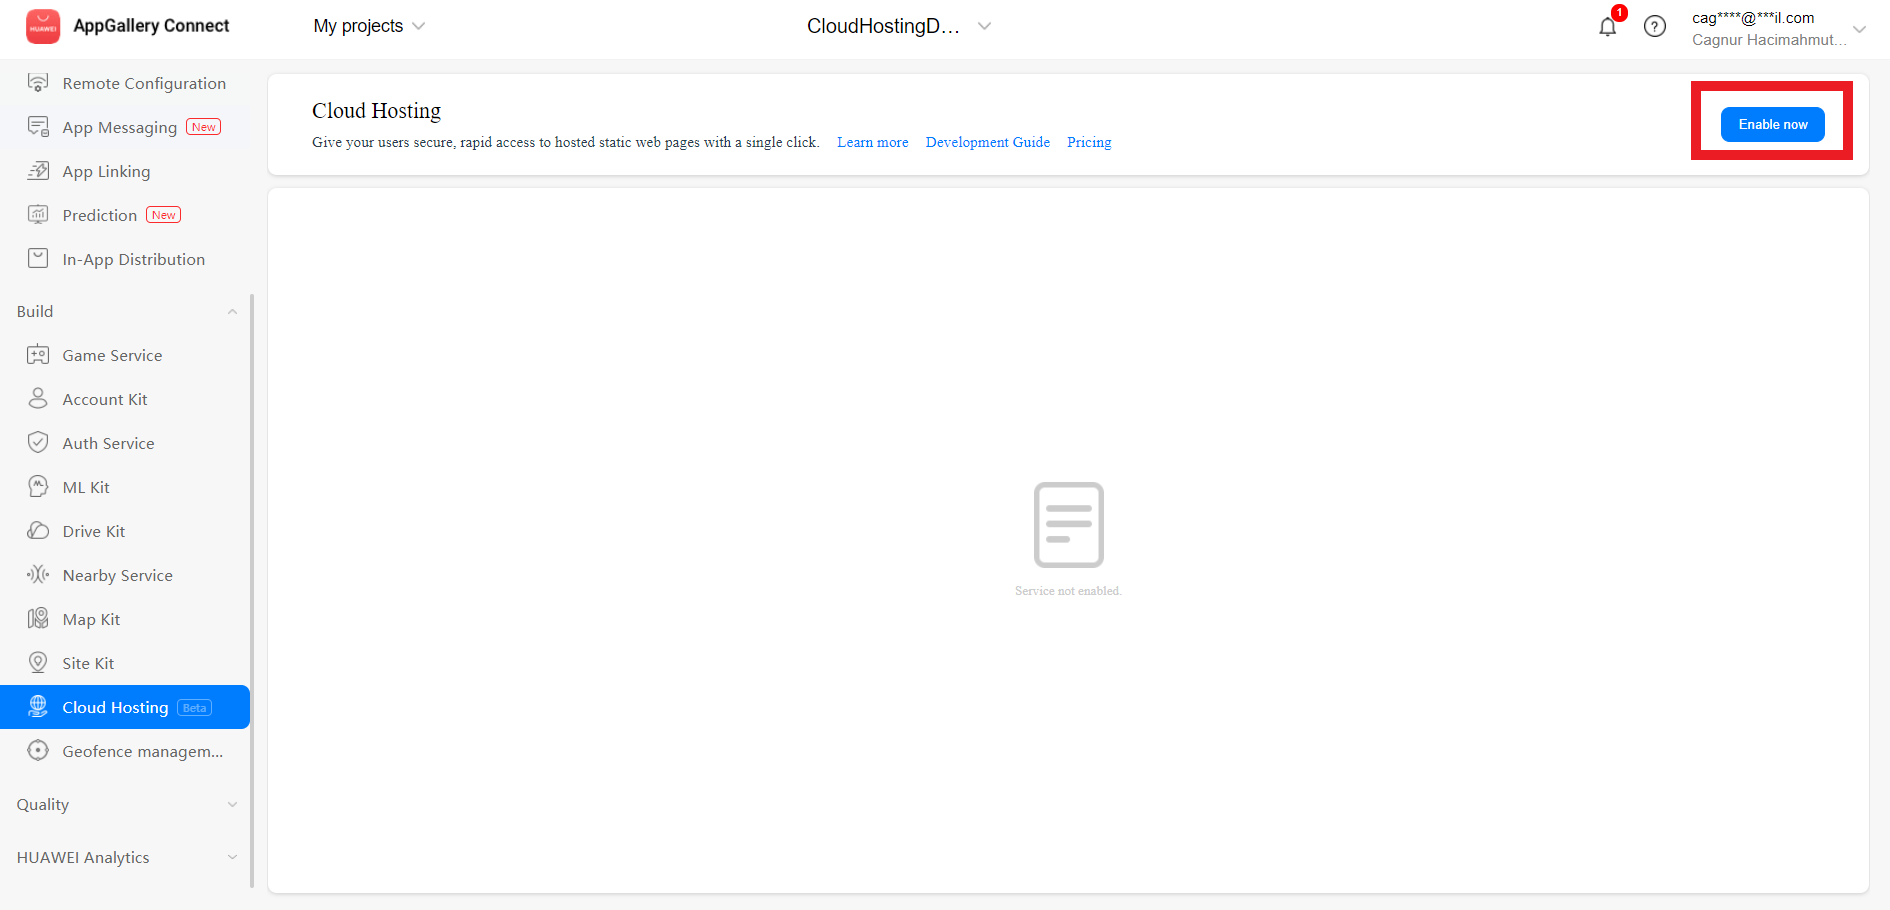The height and width of the screenshot is (910, 1890).
Task: Open the notifications bell icon
Action: [x=1607, y=27]
